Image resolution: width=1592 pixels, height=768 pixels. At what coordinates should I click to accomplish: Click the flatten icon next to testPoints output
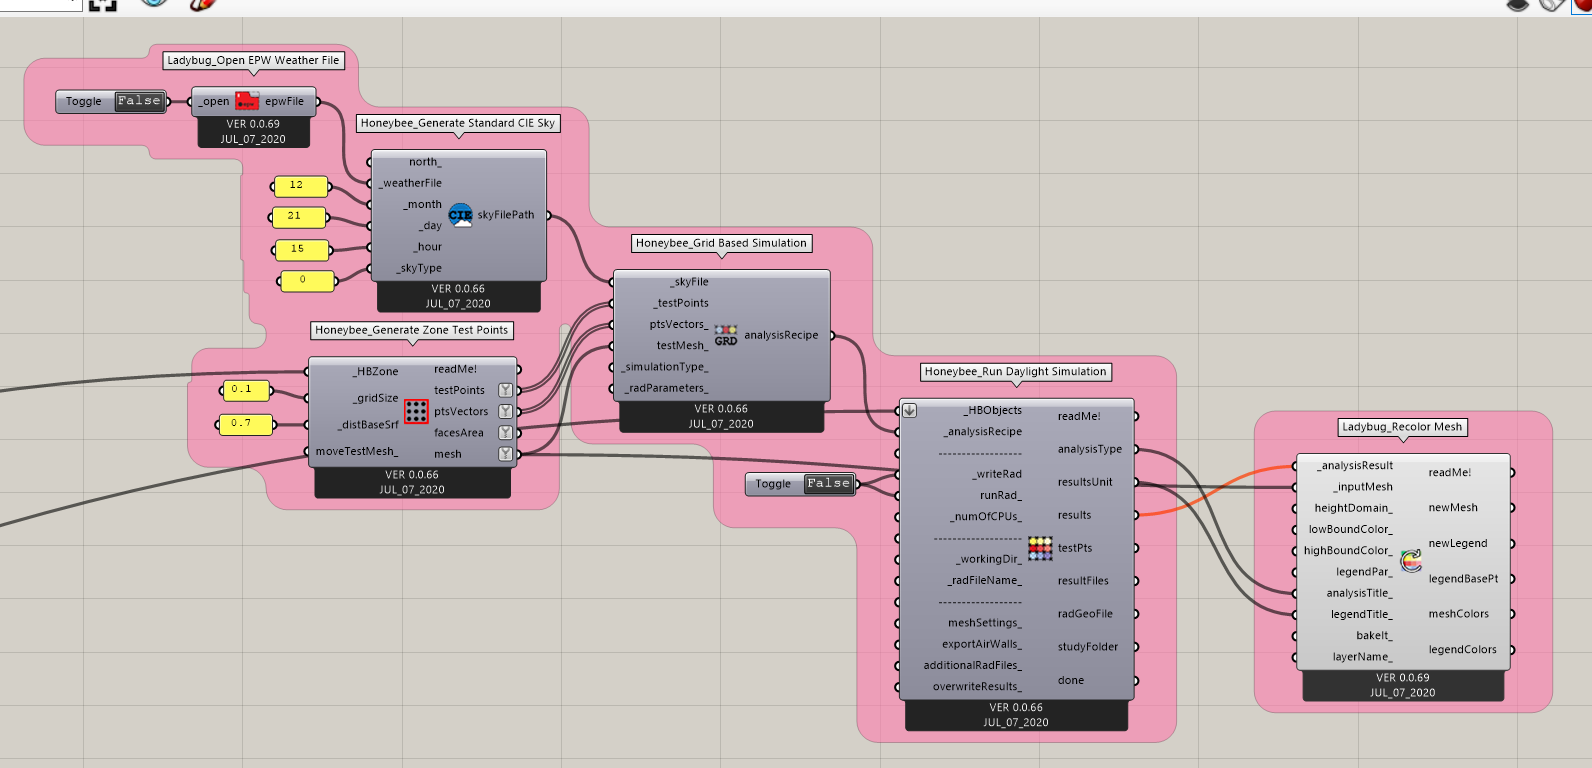click(506, 390)
